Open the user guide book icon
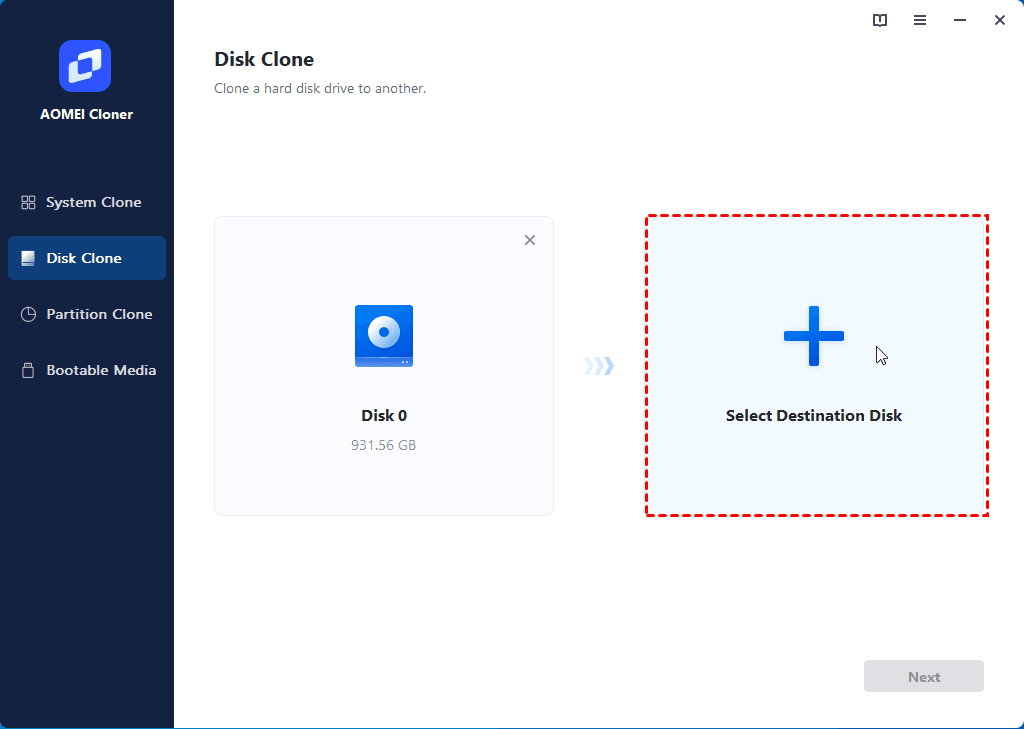The height and width of the screenshot is (729, 1024). [880, 20]
